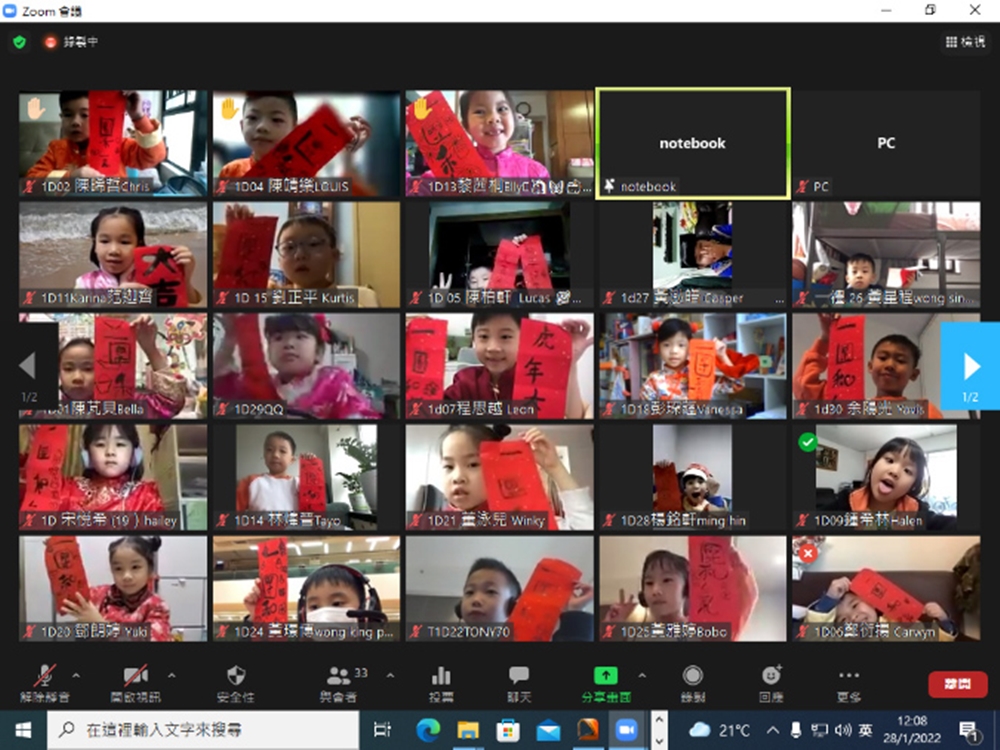The width and height of the screenshot is (1000, 750).
Task: Select 1D06 Carwyn video tile
Action: [x=886, y=589]
